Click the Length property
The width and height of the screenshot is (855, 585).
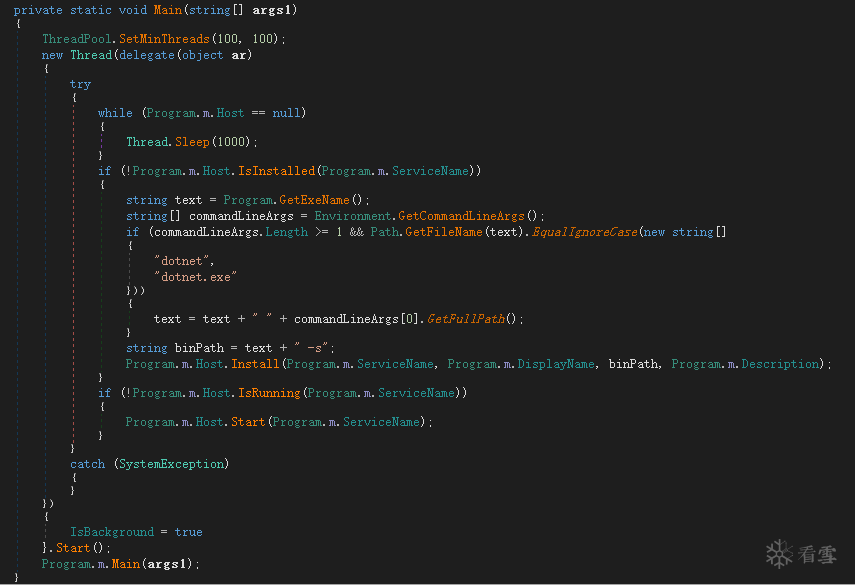(x=286, y=232)
